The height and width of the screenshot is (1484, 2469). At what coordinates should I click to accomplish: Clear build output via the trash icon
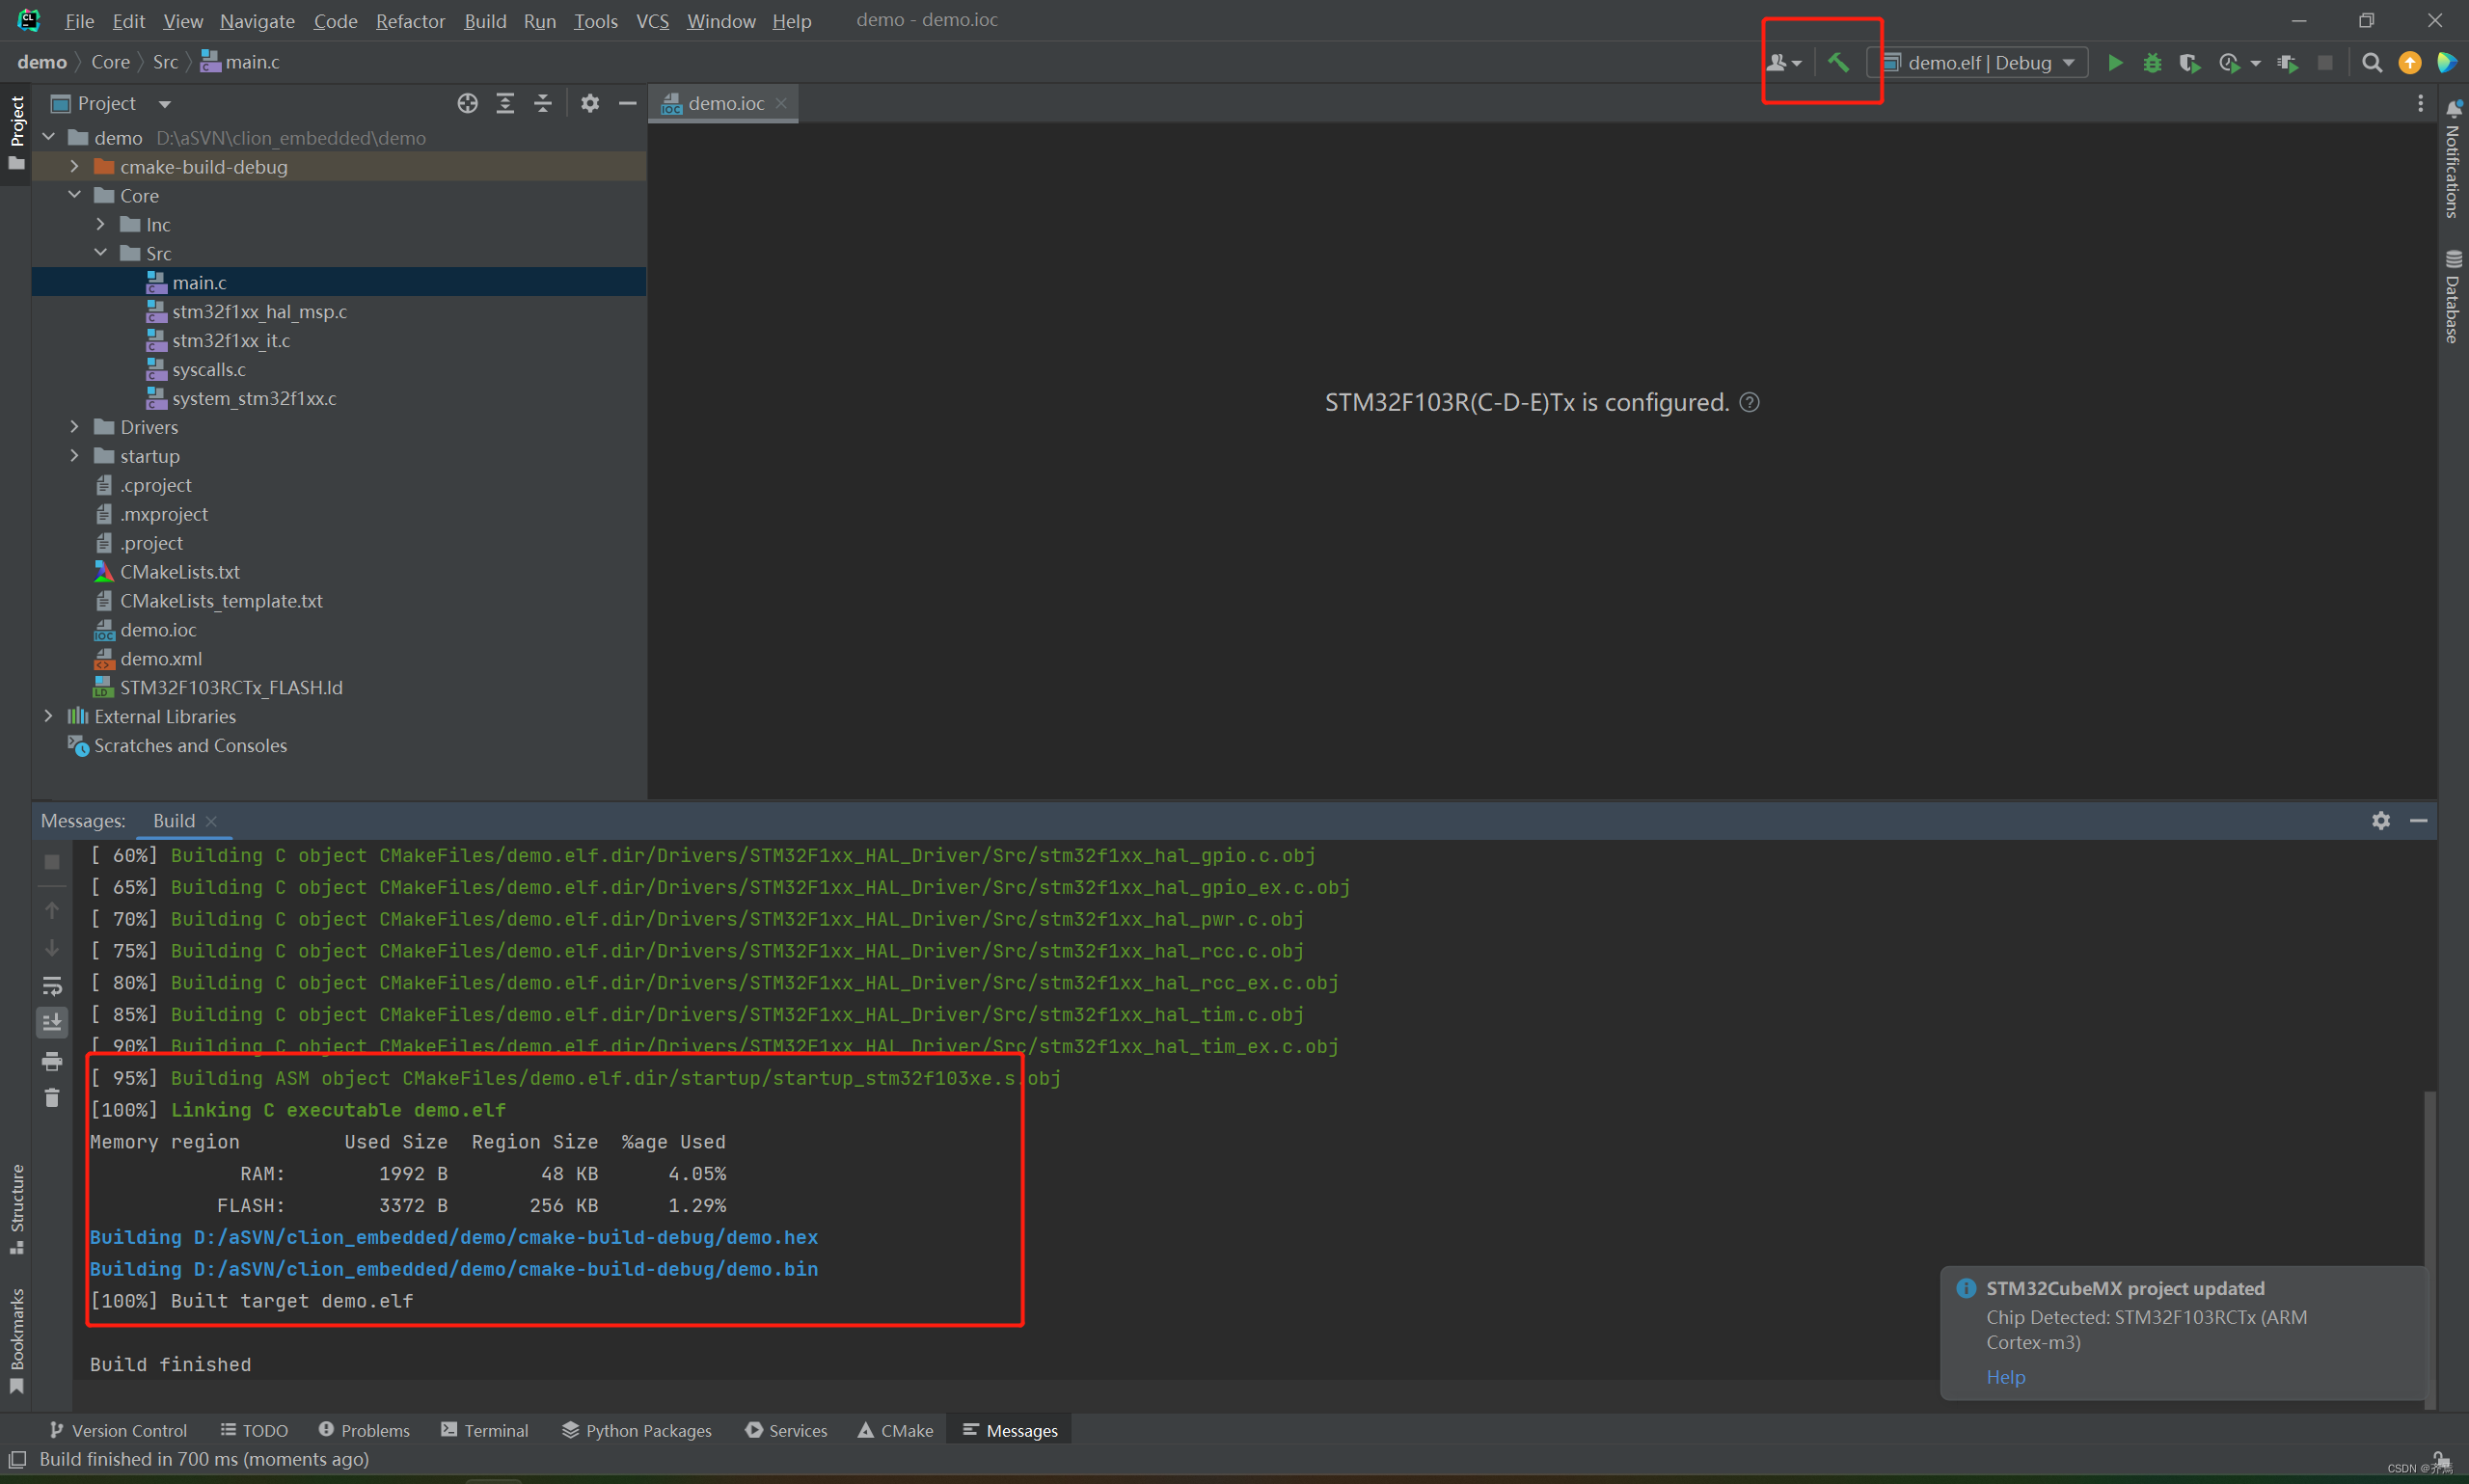52,1098
